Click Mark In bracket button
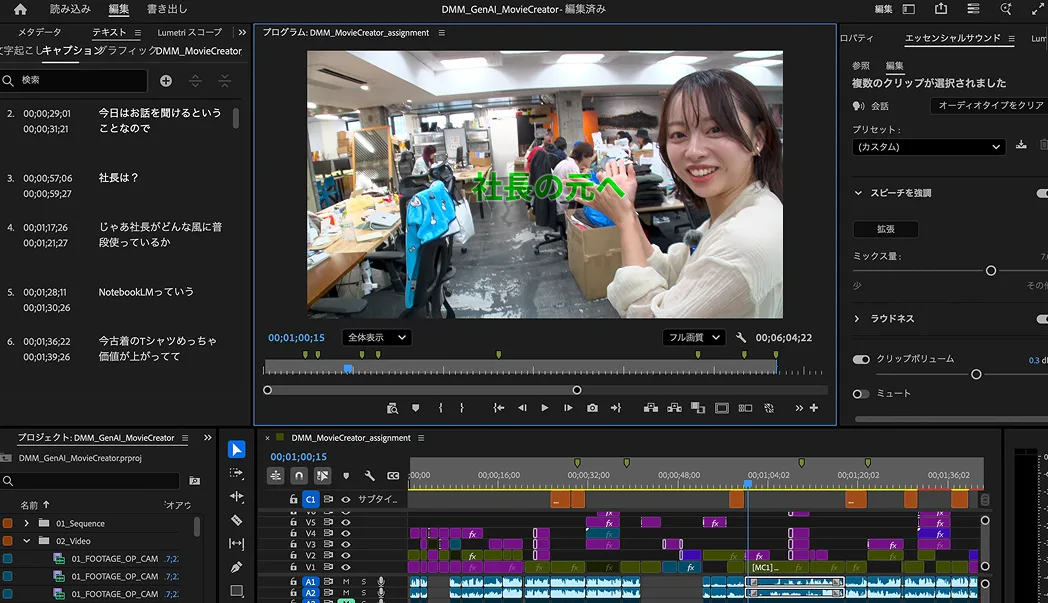1048x603 pixels. click(x=440, y=408)
